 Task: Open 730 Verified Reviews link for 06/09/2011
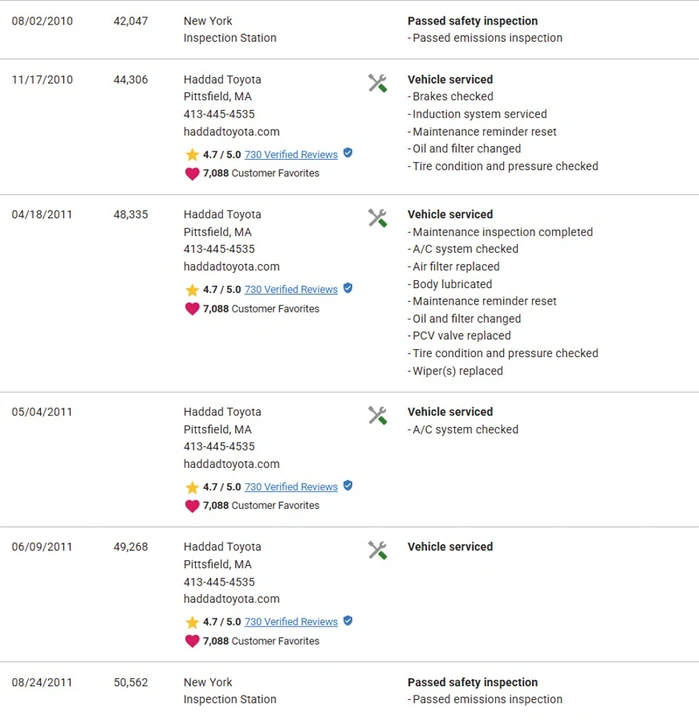(x=291, y=622)
